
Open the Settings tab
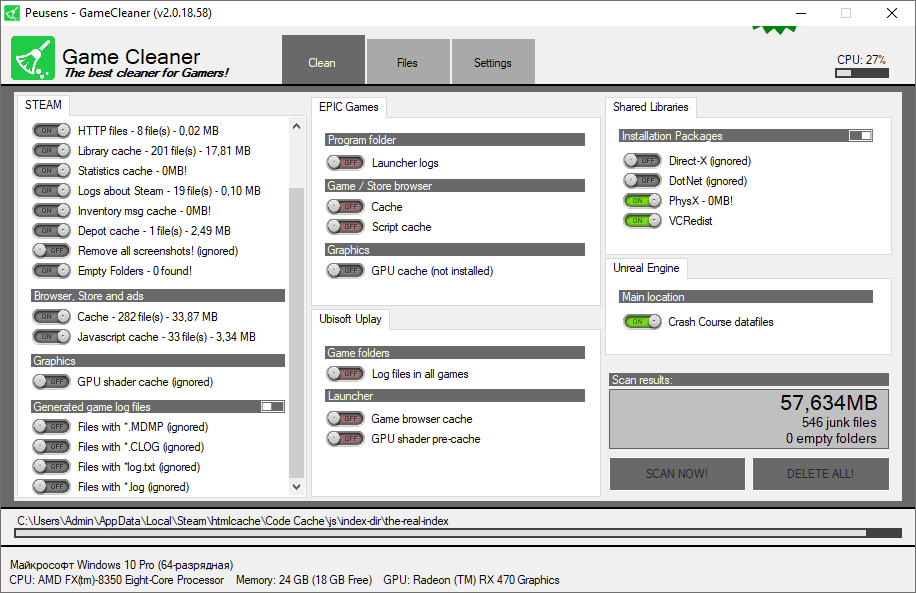[x=492, y=63]
